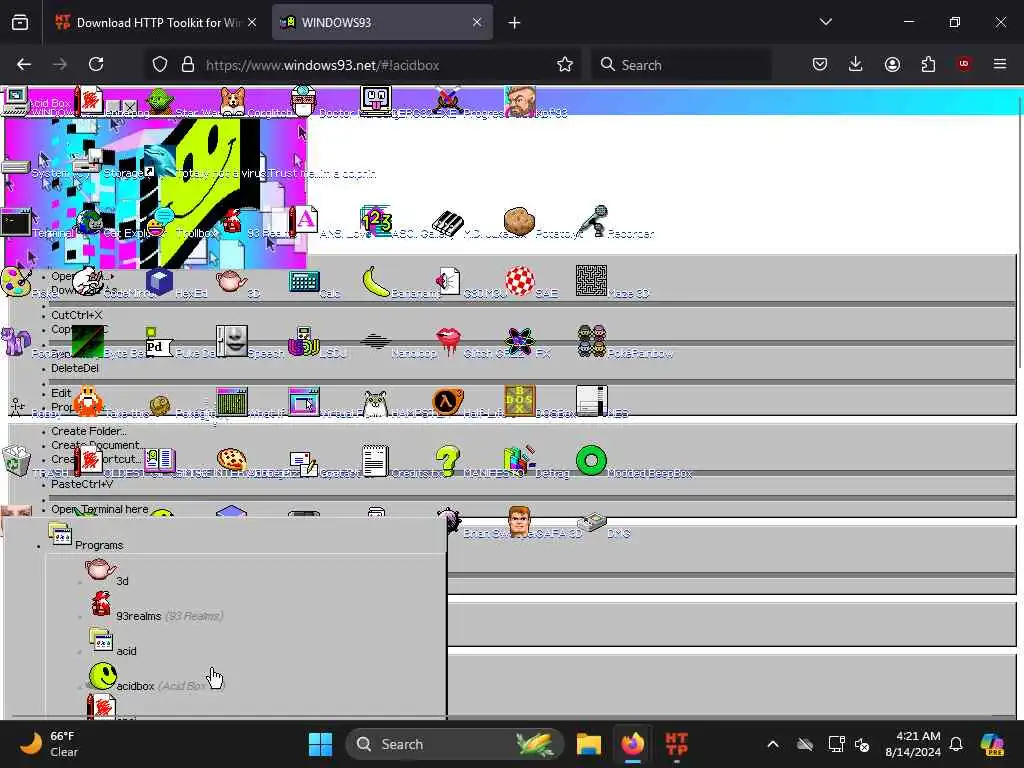Launch the red checkered ball SAE icon

point(520,281)
